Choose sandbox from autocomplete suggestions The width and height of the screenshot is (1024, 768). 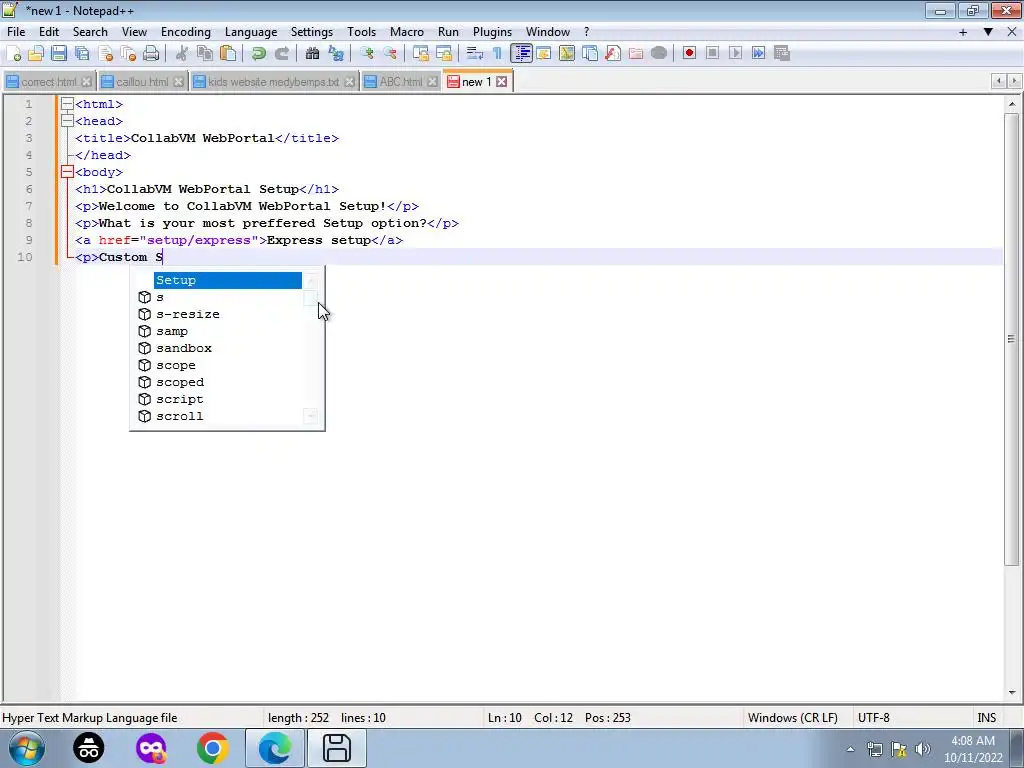pyautogui.click(x=184, y=348)
